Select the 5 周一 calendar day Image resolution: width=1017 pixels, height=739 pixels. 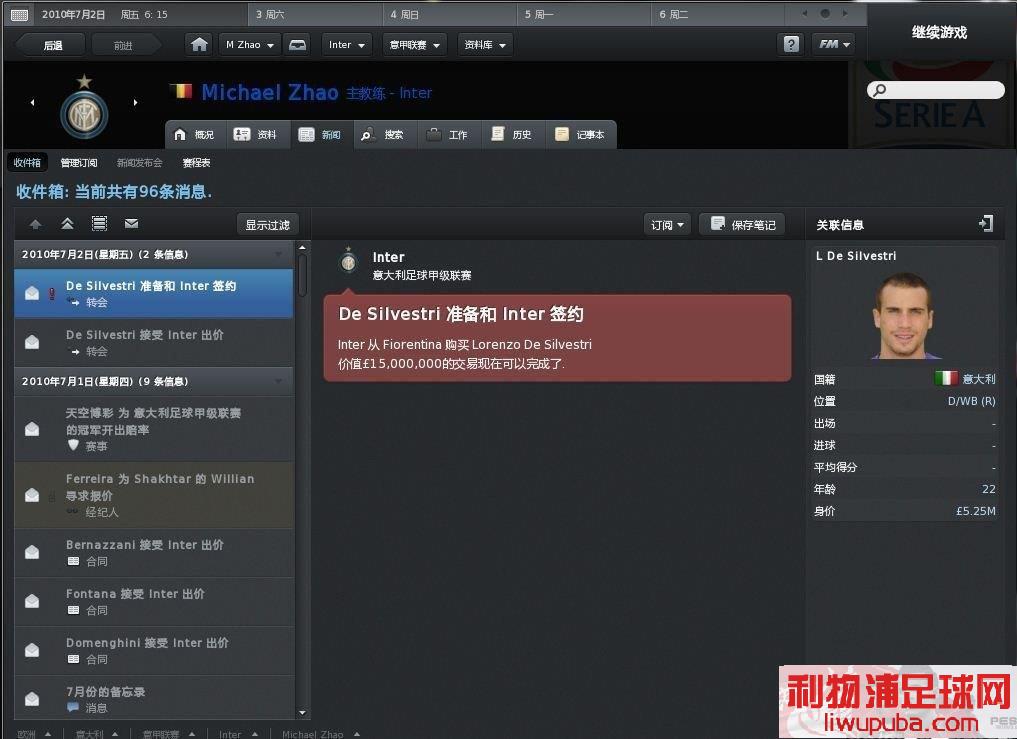[584, 14]
